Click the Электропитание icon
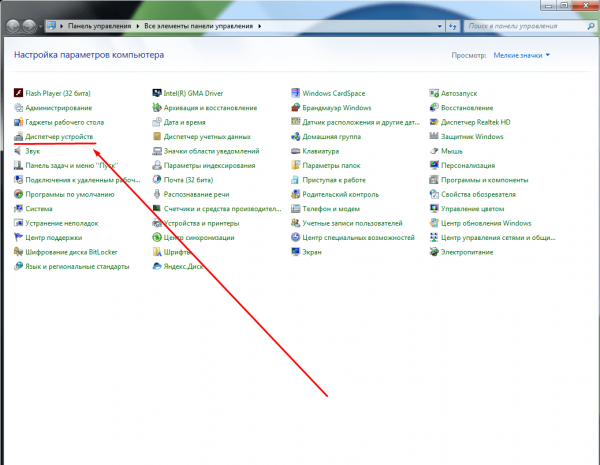This screenshot has height=465, width=600. [x=434, y=252]
